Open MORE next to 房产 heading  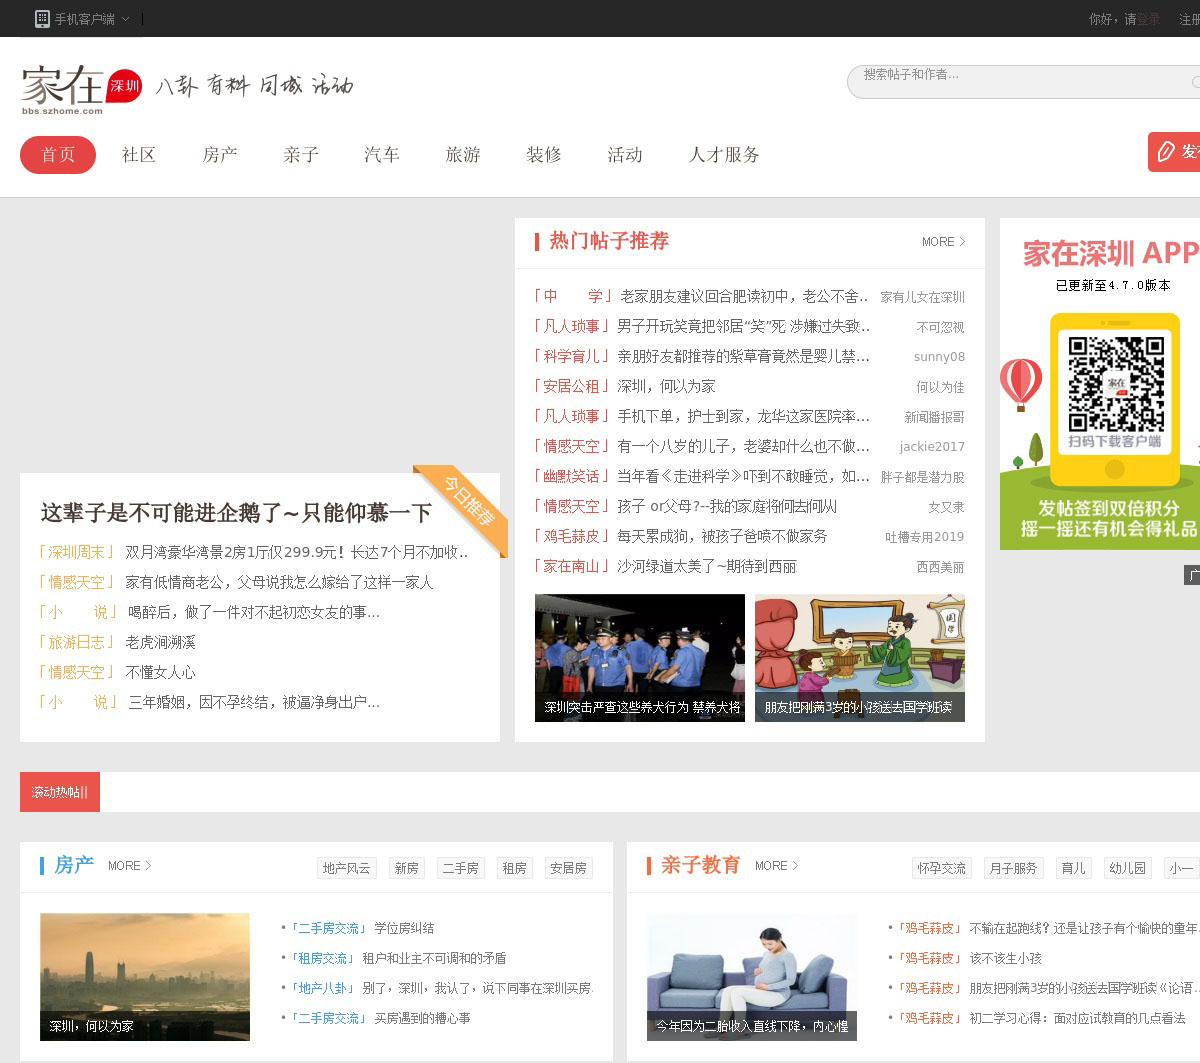click(x=129, y=866)
